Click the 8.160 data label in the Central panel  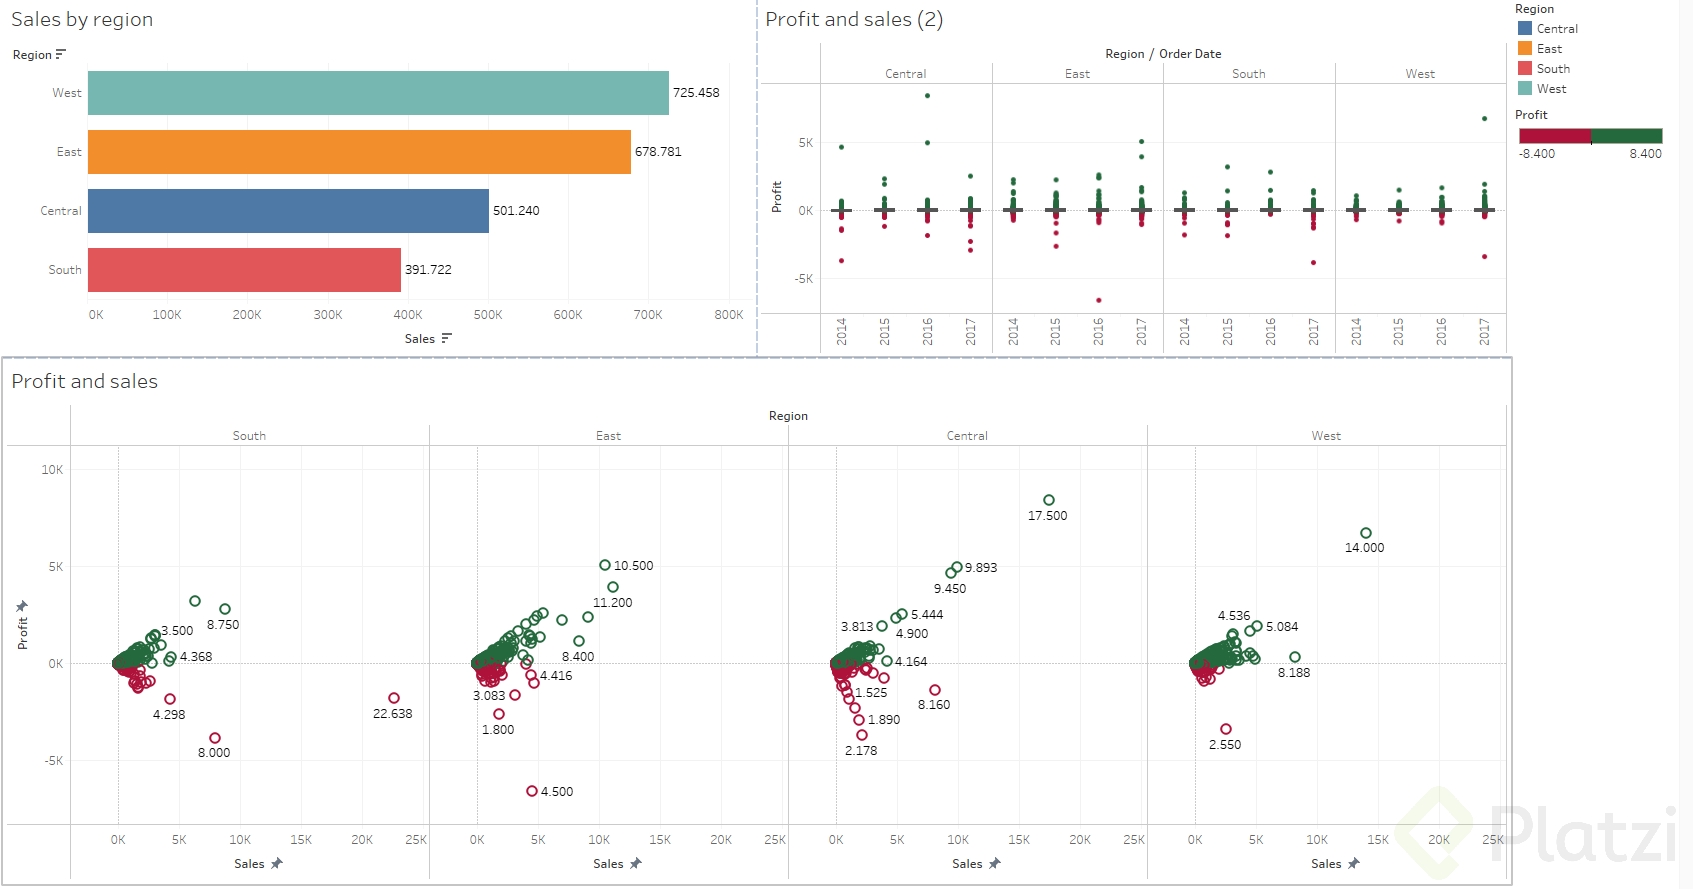click(934, 705)
